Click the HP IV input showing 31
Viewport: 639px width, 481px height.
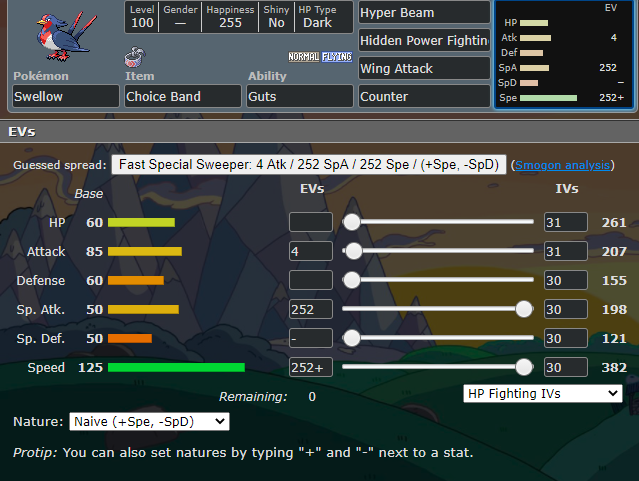click(x=566, y=222)
